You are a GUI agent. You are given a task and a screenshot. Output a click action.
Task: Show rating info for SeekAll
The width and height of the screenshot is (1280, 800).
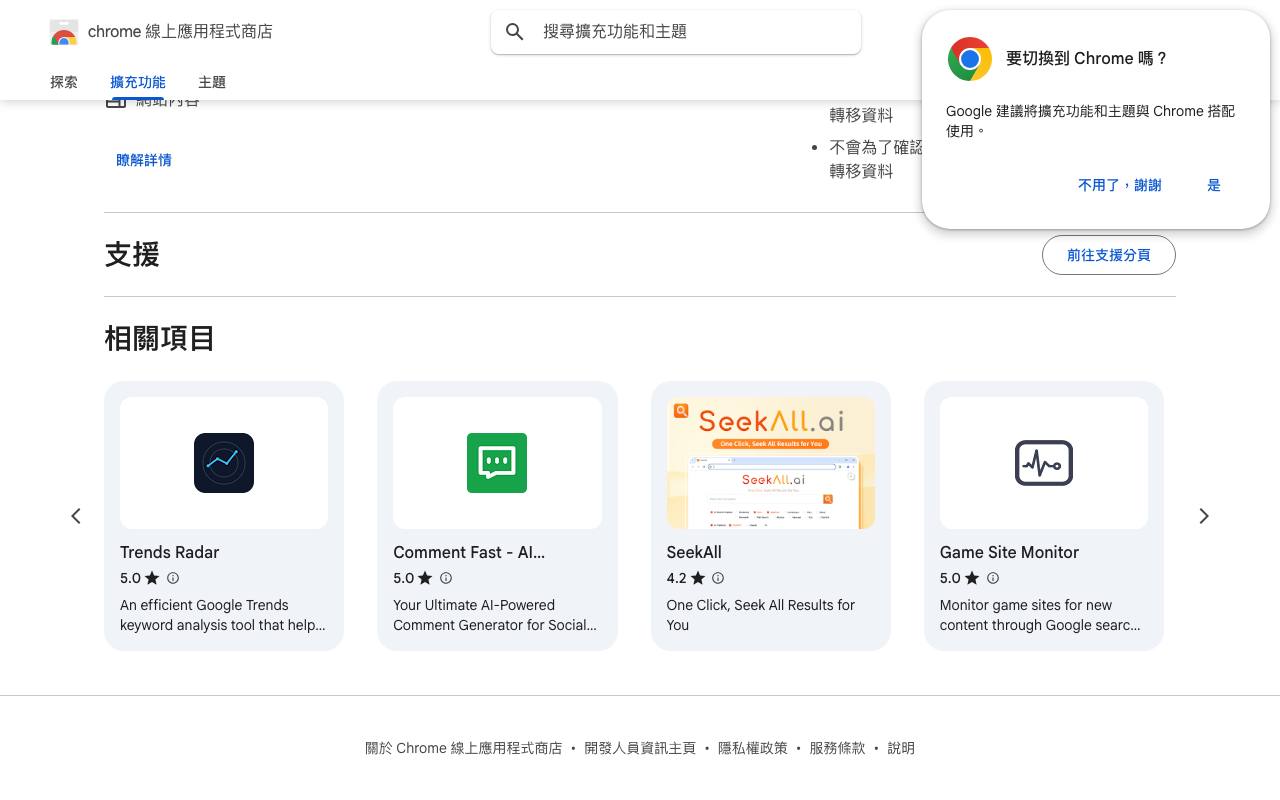718,578
